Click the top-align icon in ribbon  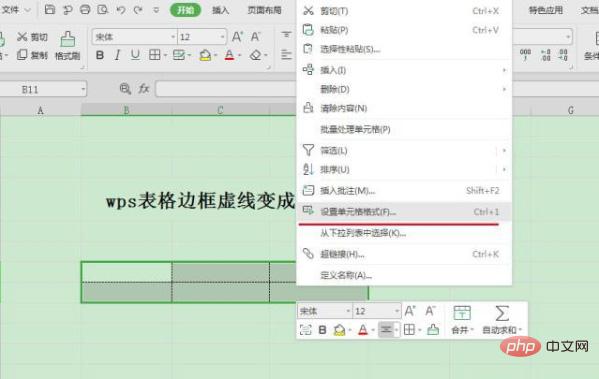click(x=287, y=35)
